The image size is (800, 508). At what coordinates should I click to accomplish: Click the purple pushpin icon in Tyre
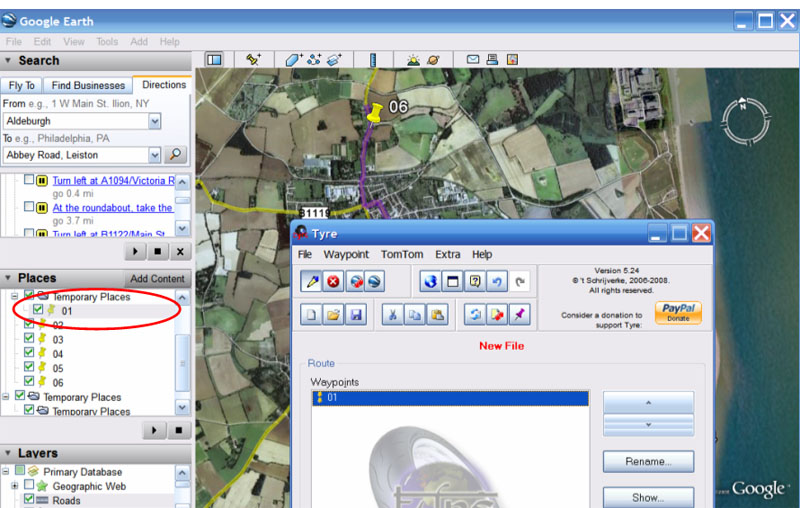click(519, 315)
